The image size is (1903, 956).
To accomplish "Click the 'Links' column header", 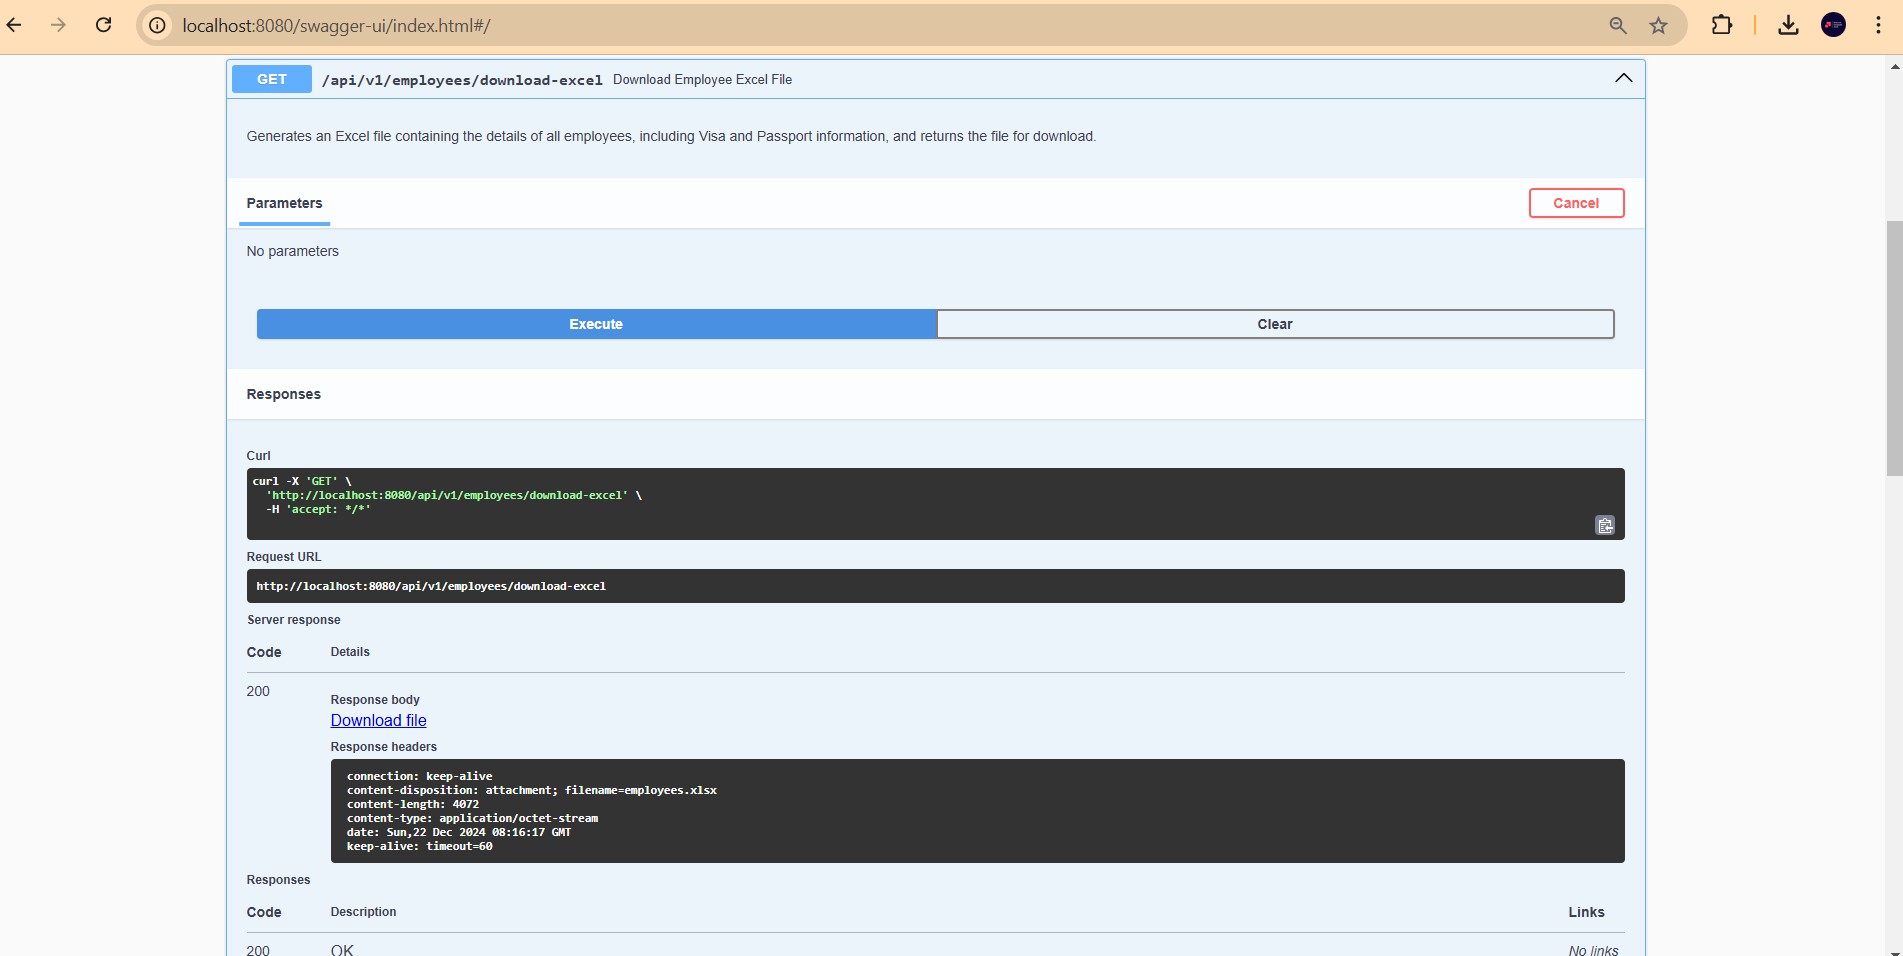I will pos(1586,912).
